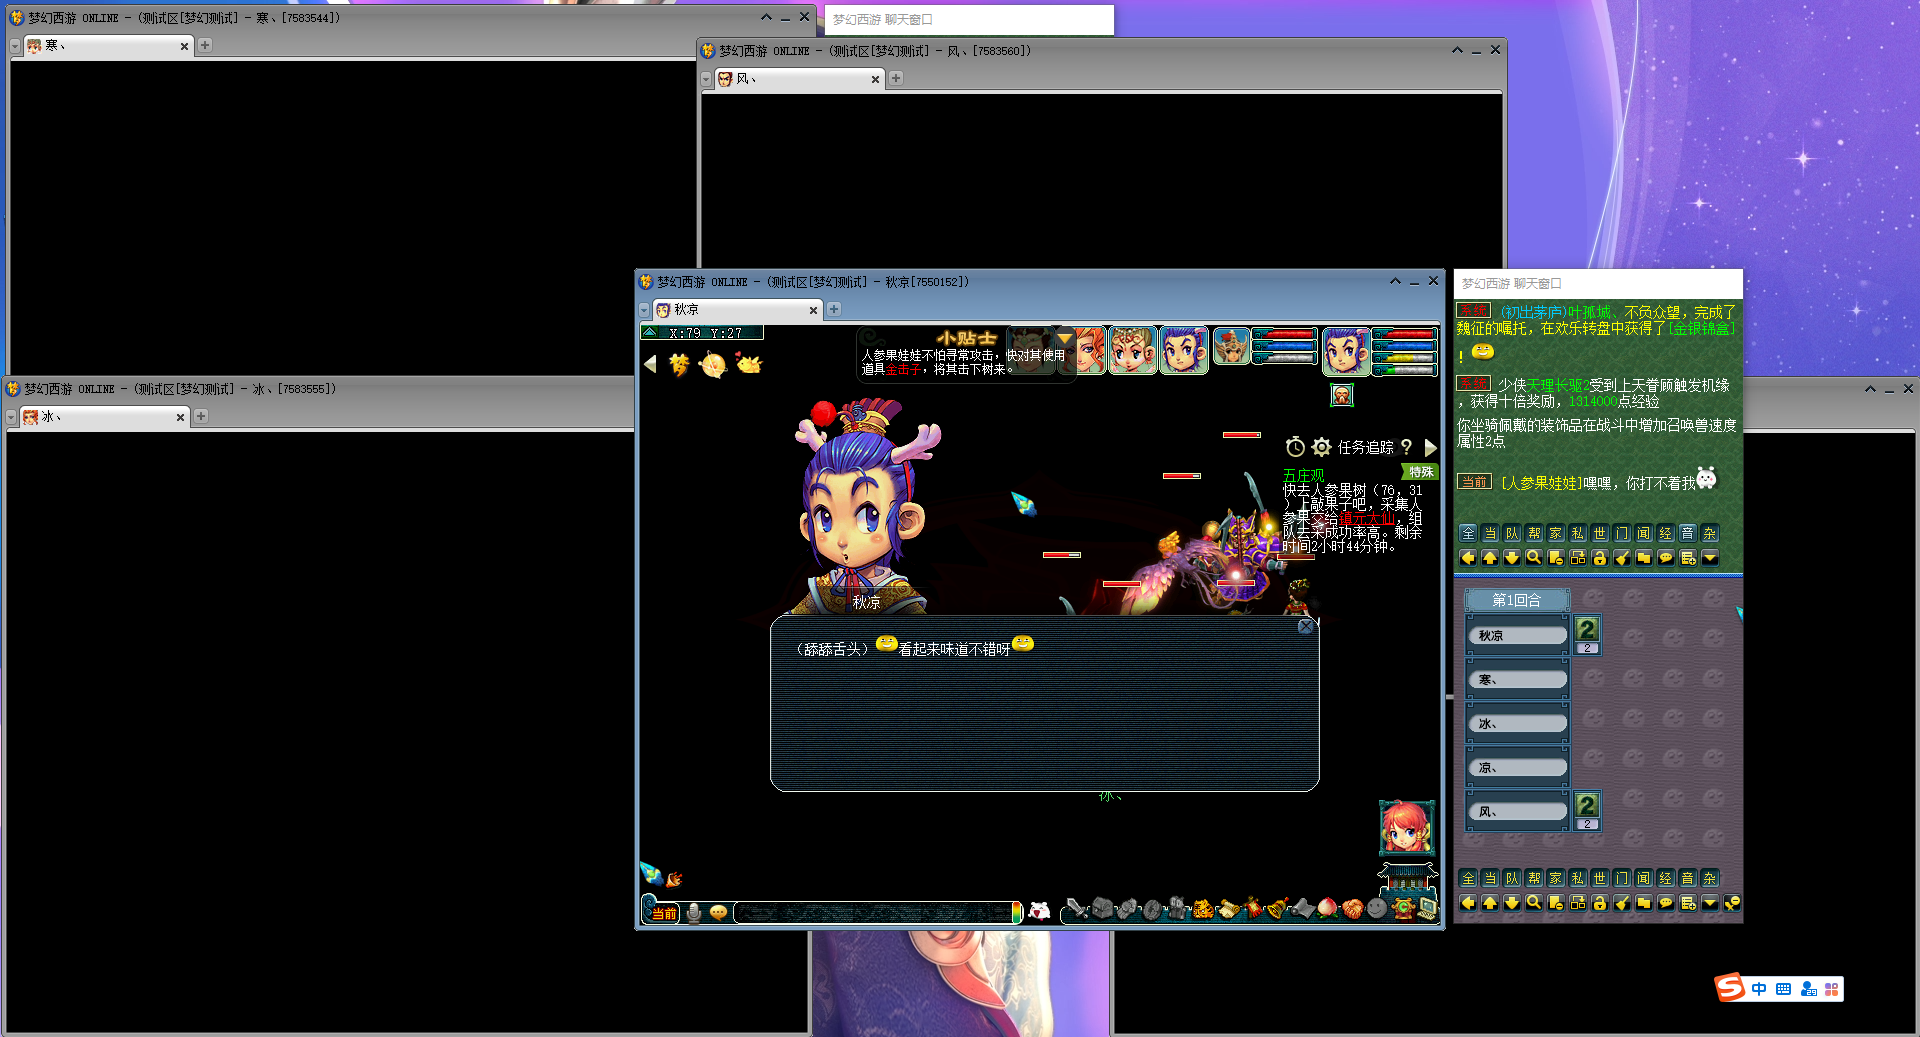Click Sogou input method logo in tray
This screenshot has height=1037, width=1920.
pyautogui.click(x=1730, y=988)
